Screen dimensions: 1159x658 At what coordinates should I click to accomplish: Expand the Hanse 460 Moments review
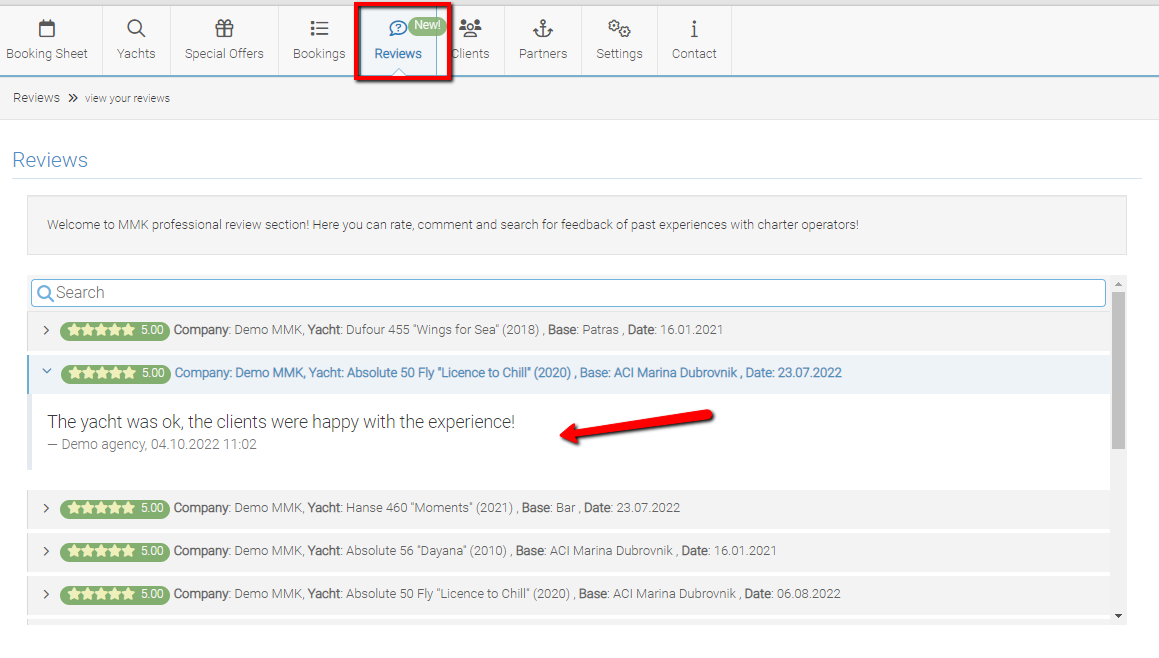pyautogui.click(x=46, y=509)
